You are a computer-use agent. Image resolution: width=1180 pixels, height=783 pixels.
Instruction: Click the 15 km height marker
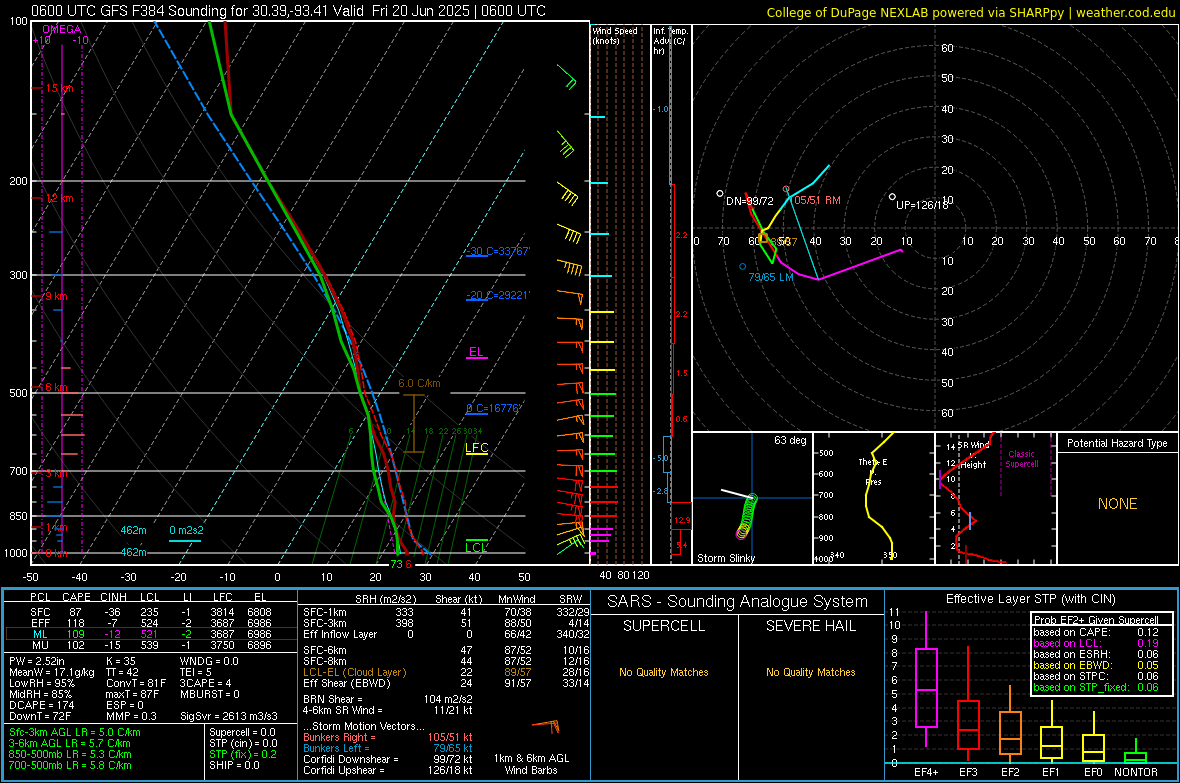[59, 88]
